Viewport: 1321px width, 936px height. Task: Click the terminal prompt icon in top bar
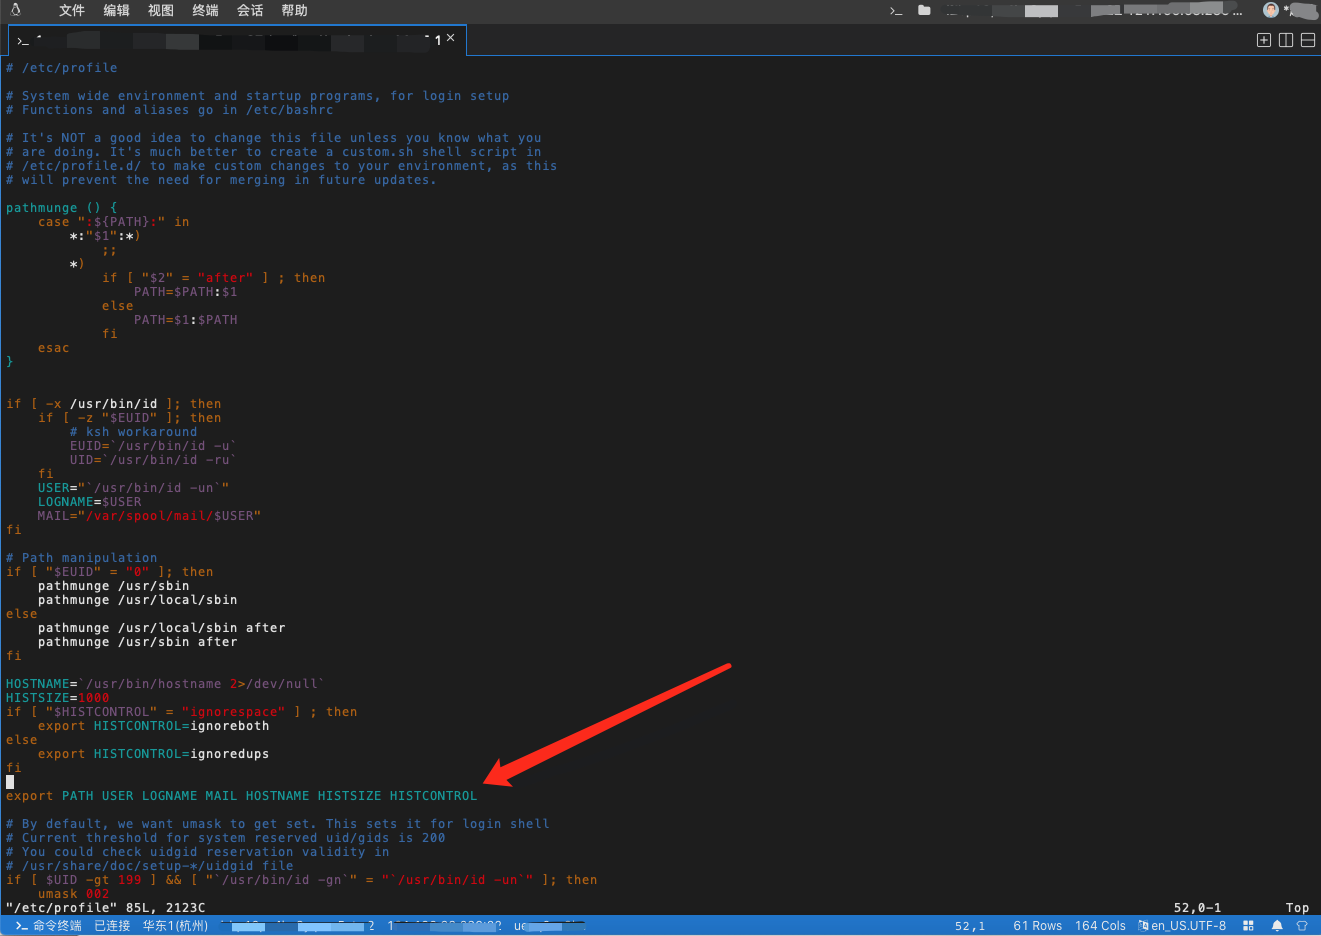coord(896,11)
